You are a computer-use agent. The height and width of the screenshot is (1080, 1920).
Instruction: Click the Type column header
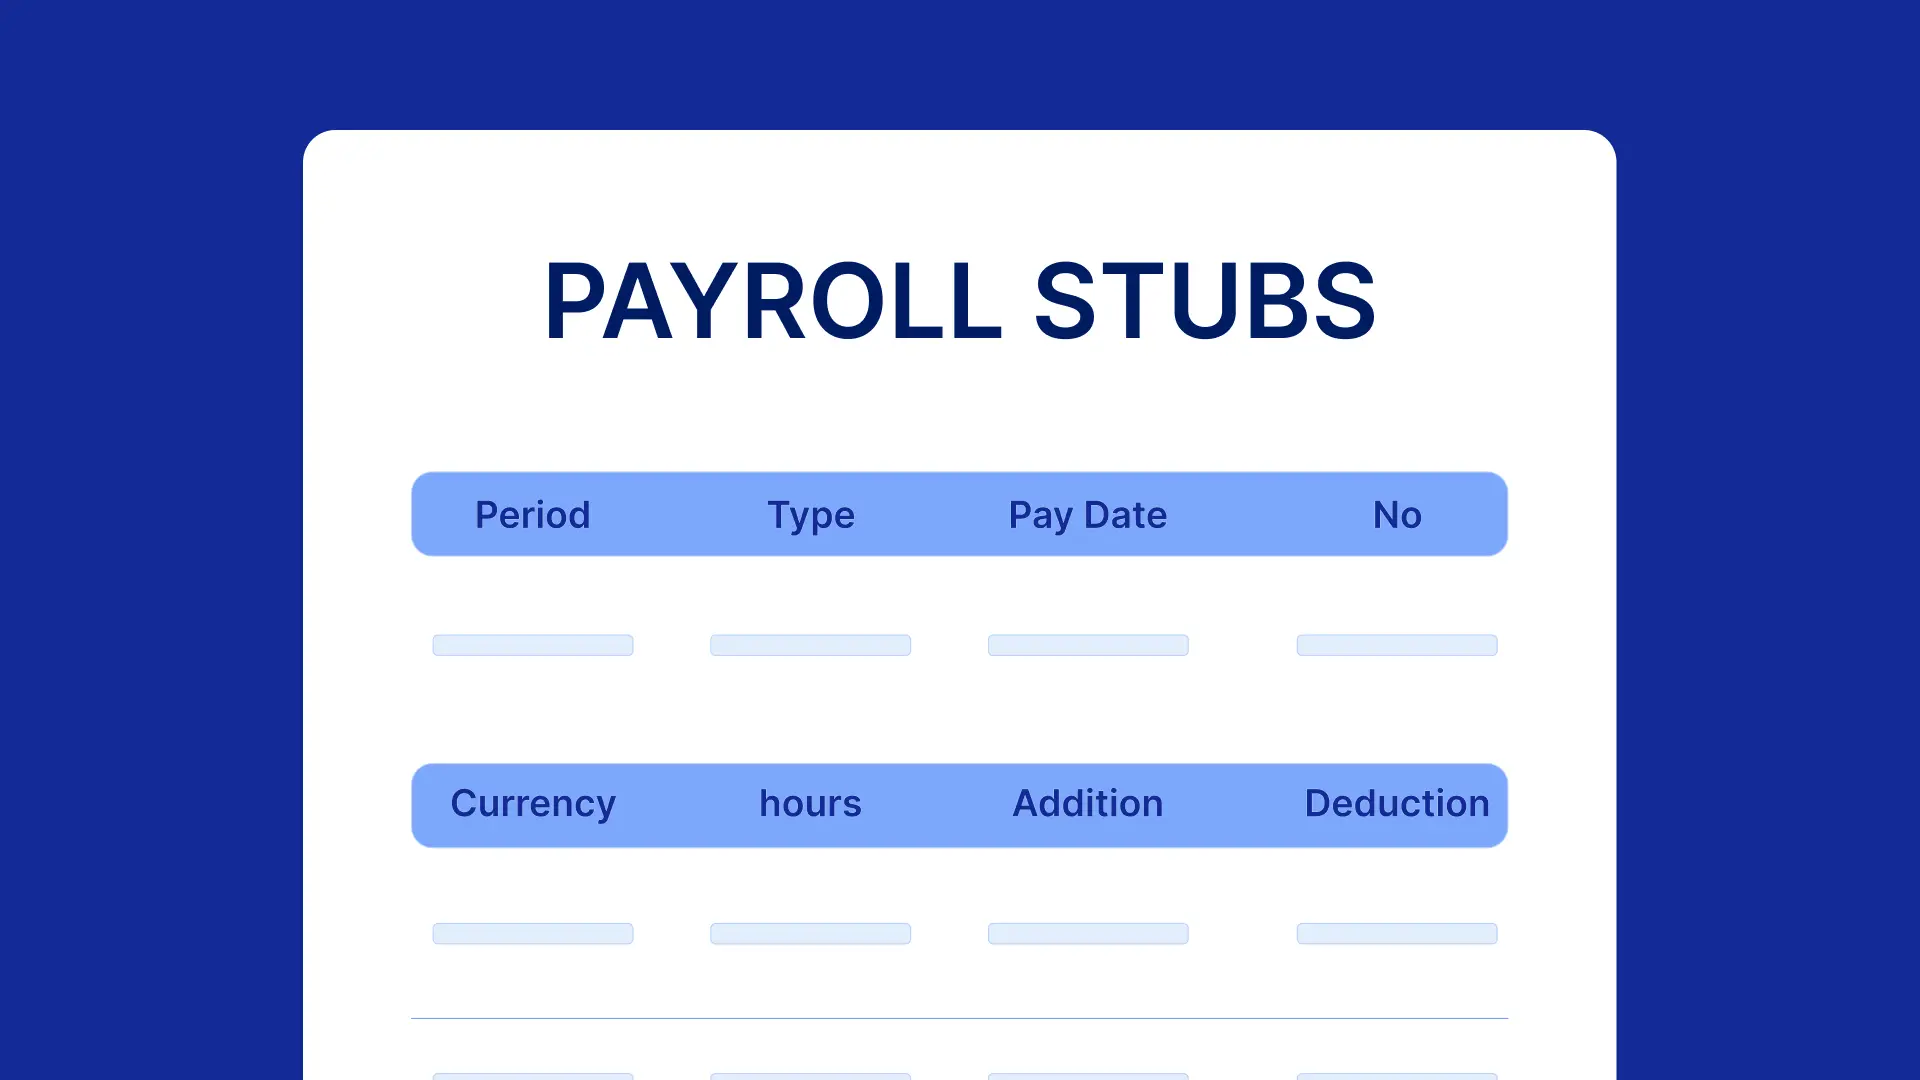click(x=811, y=514)
